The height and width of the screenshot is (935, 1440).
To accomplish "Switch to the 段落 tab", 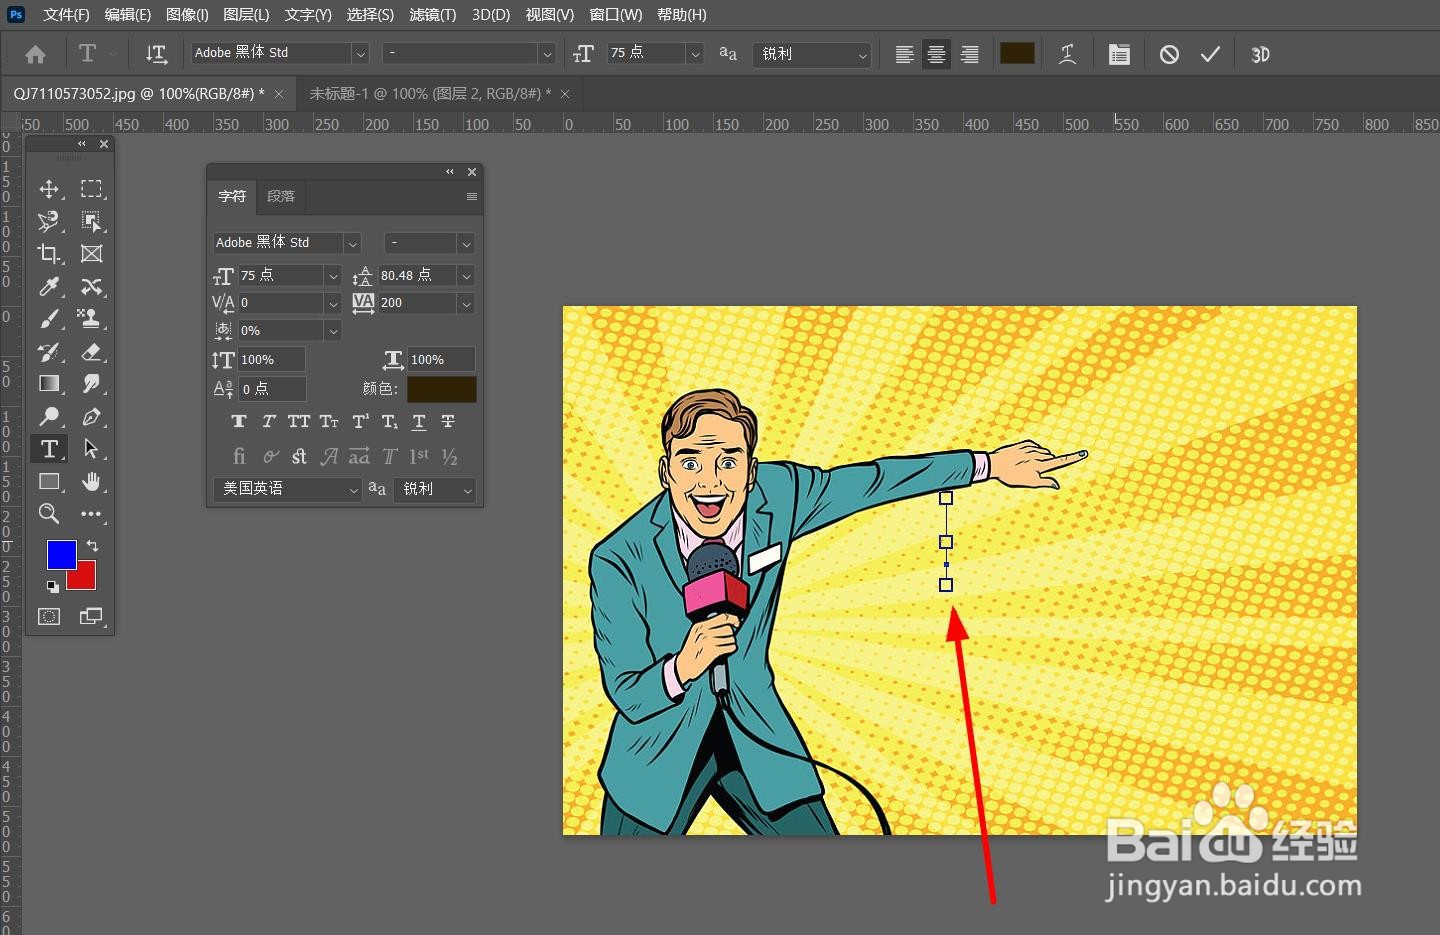I will pos(281,197).
